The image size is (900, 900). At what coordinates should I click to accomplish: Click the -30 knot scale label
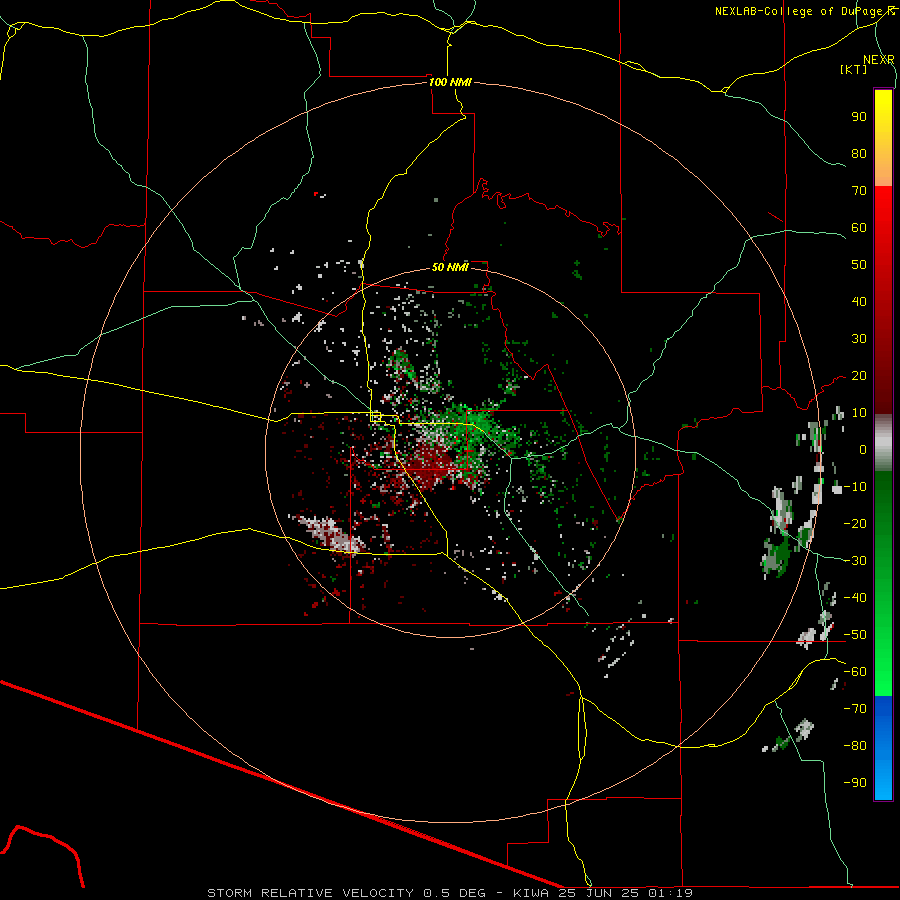click(x=855, y=561)
